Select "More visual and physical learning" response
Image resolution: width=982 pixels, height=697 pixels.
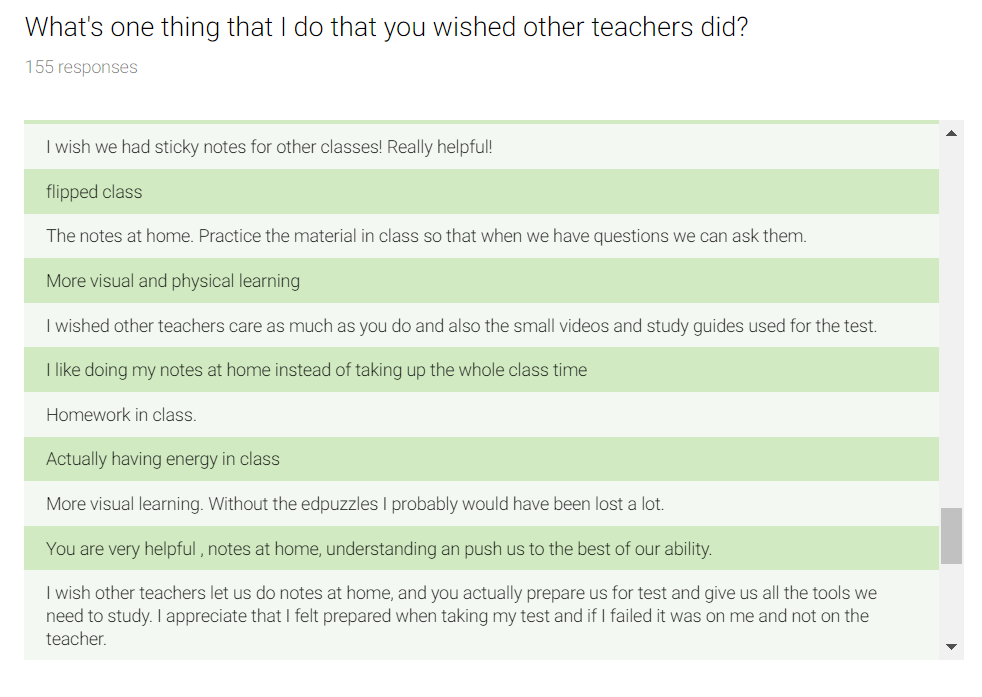(x=173, y=281)
